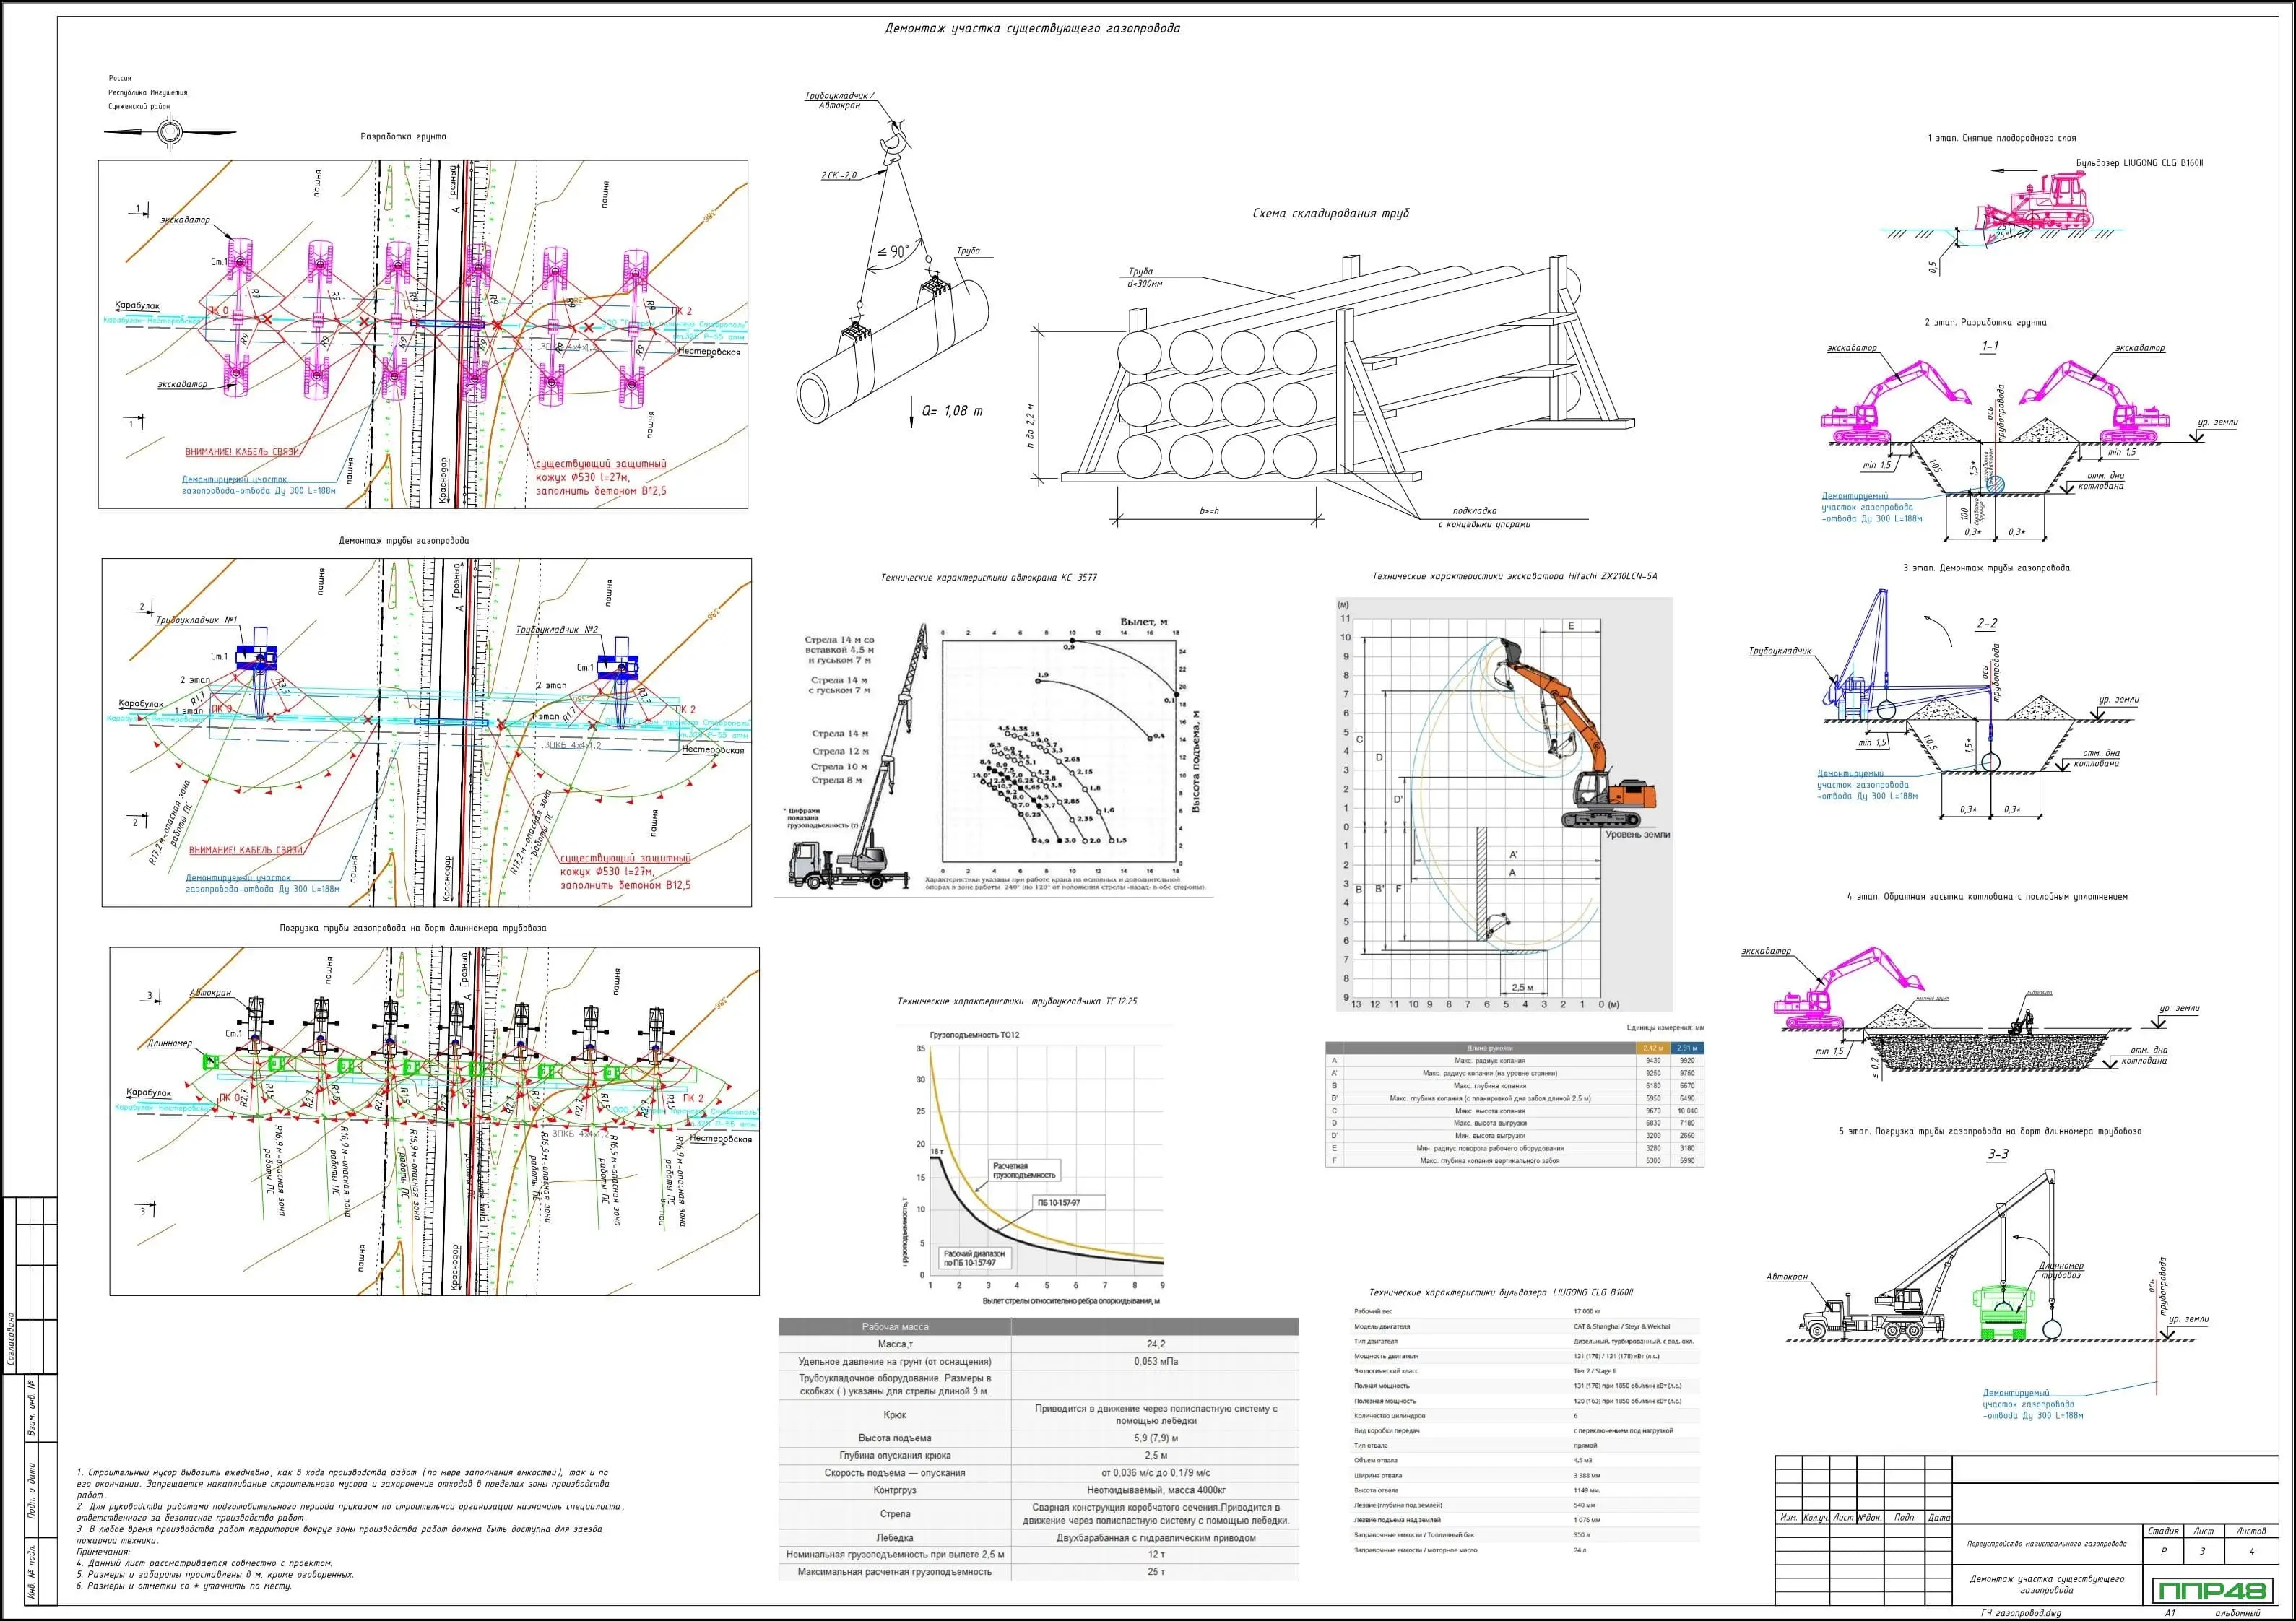Click the 'Стадия' cell in title block
The image size is (2296, 1621).
click(2163, 1531)
